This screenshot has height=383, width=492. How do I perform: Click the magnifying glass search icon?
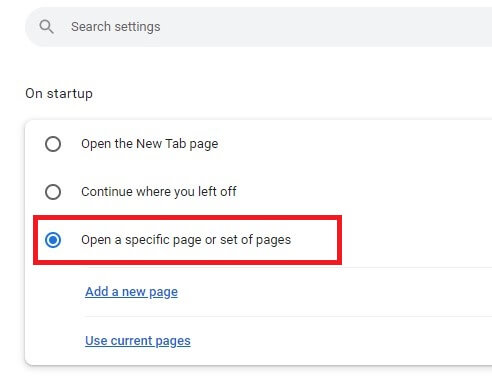[46, 27]
